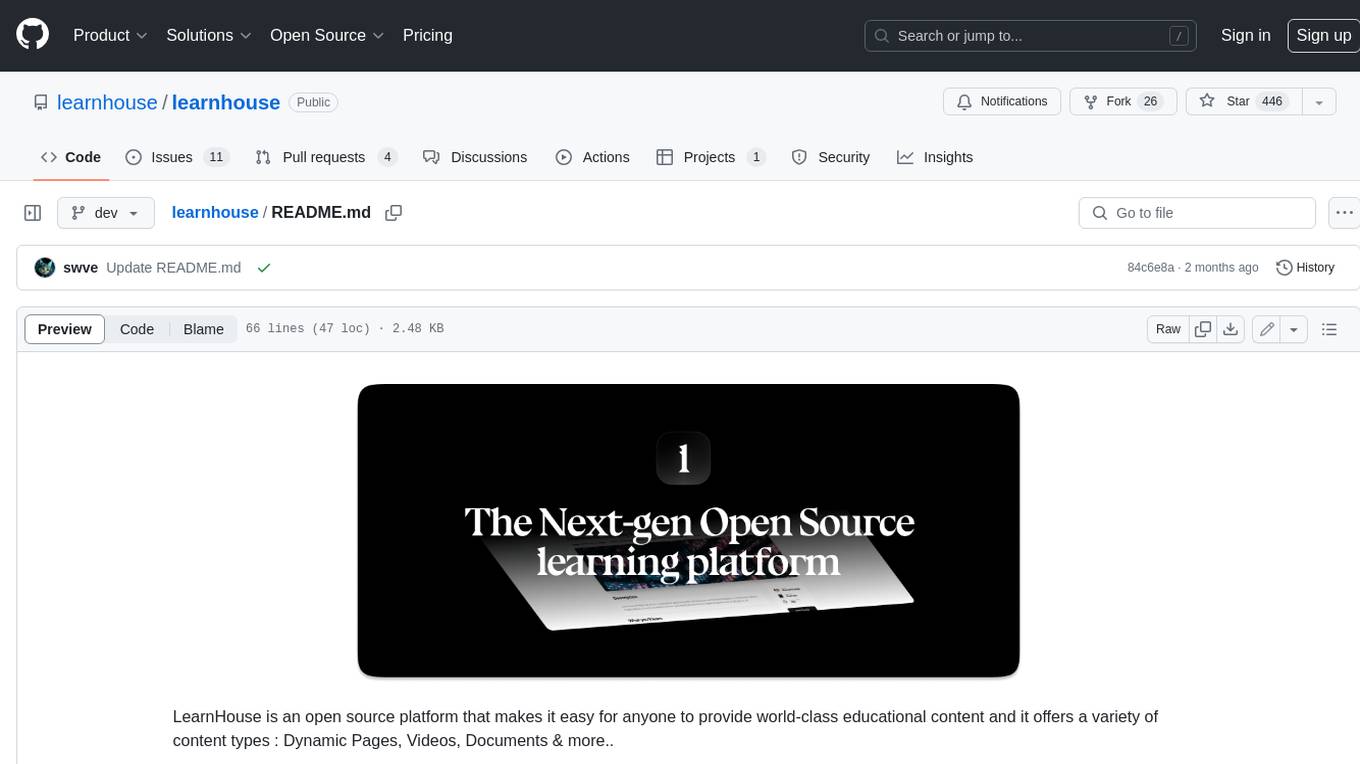Open commit 84c6e8a

click(1151, 268)
